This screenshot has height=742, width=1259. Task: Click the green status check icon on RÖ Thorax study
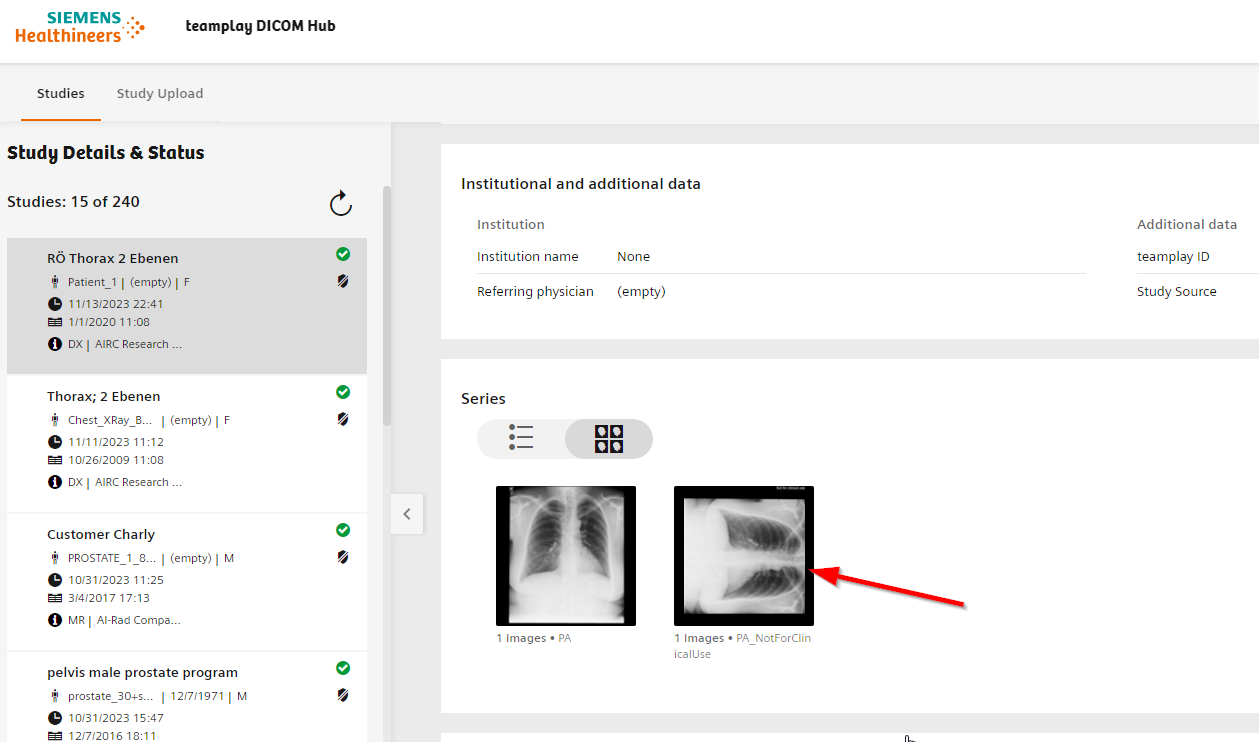[343, 254]
